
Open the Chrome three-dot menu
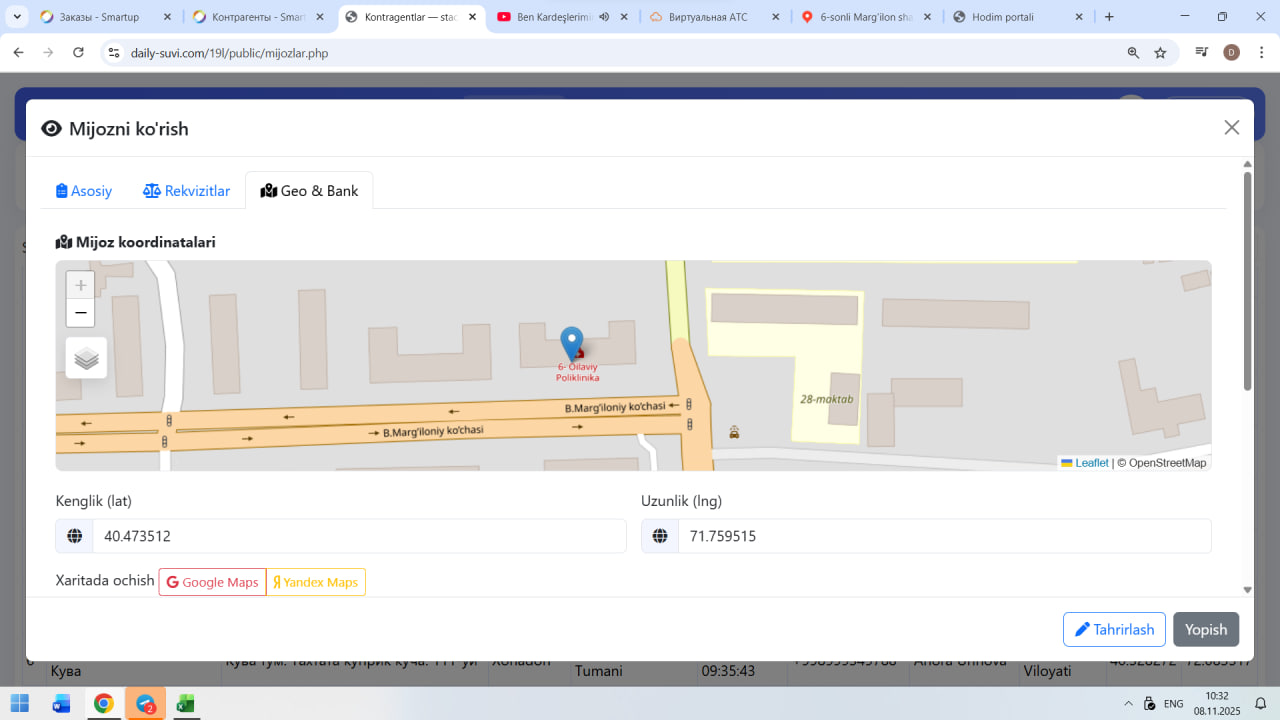click(x=1260, y=53)
